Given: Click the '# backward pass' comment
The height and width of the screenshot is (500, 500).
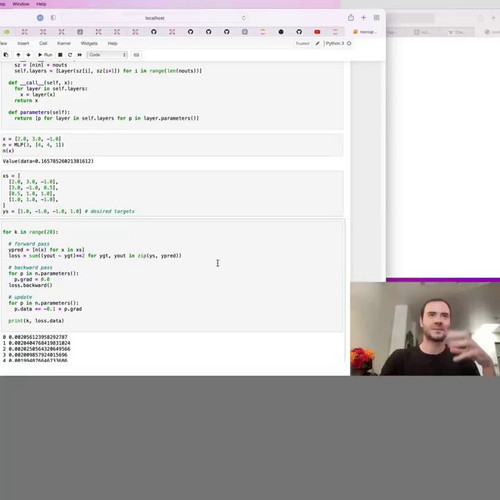Looking at the screenshot, I should click(30, 267).
